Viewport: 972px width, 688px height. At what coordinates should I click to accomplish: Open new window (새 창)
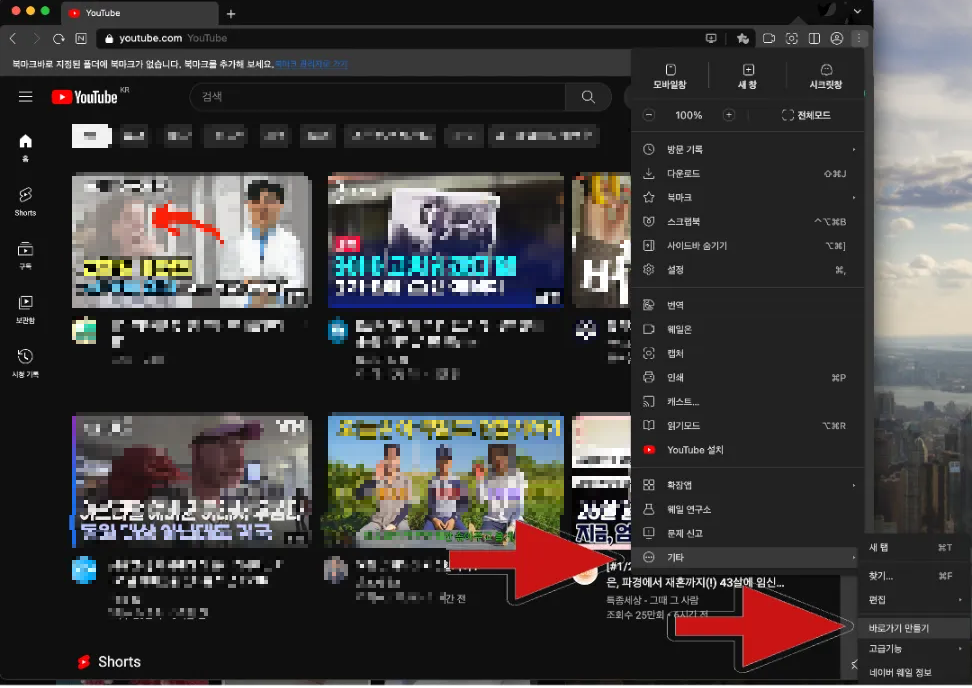click(x=748, y=77)
